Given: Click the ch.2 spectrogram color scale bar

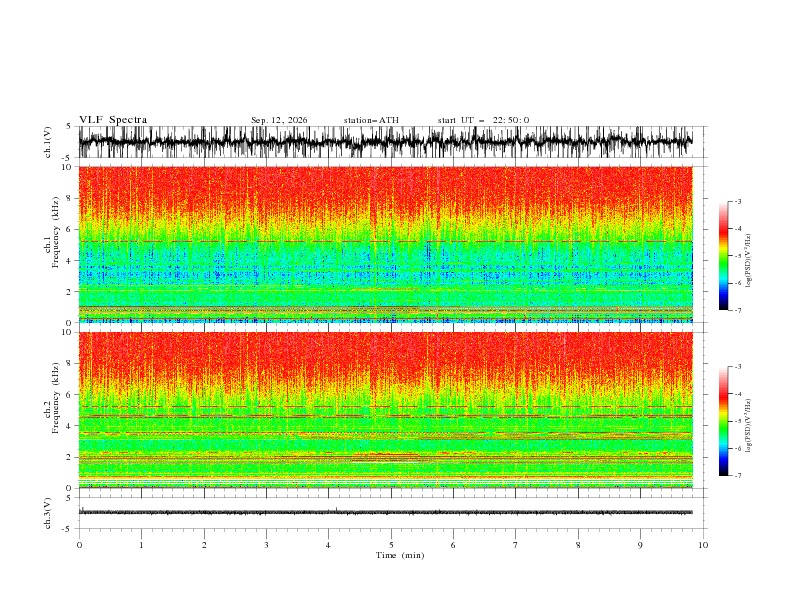Looking at the screenshot, I should coord(723,421).
